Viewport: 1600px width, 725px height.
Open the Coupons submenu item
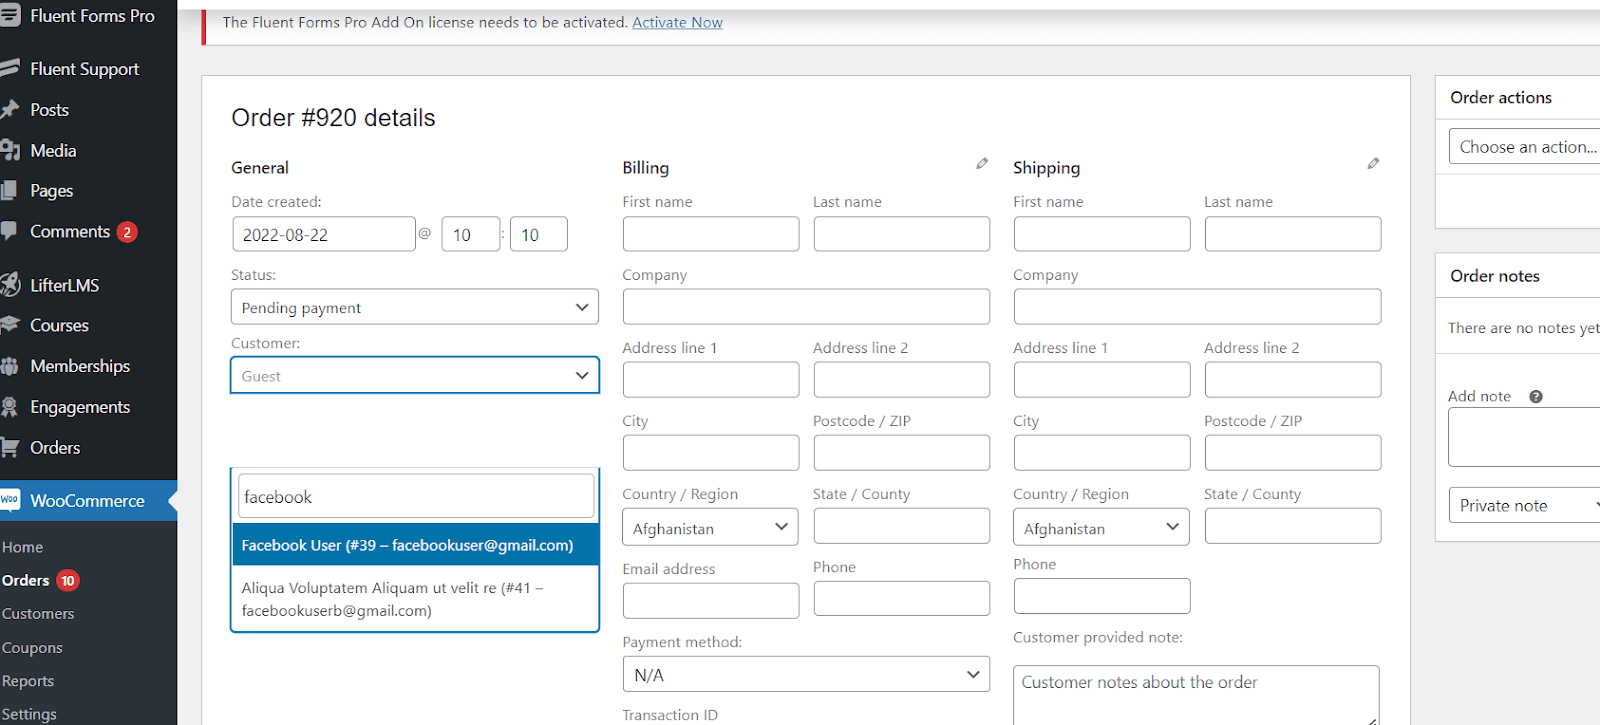click(32, 647)
